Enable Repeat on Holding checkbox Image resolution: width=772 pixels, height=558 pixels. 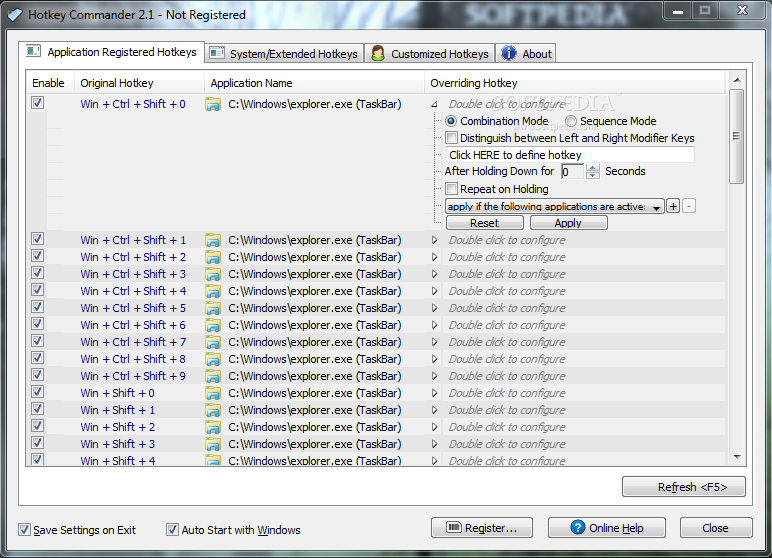tap(451, 189)
